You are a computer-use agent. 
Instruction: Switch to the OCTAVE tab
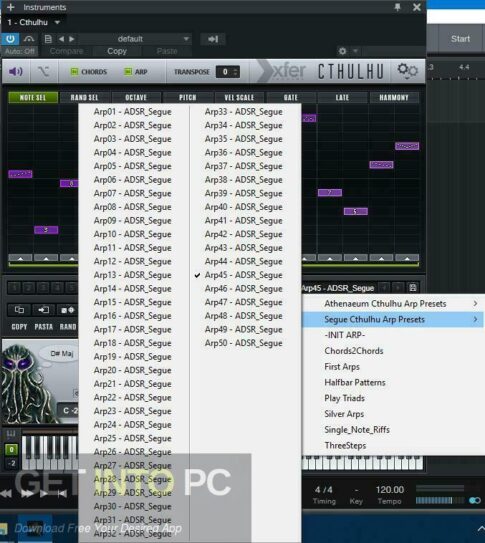[136, 98]
